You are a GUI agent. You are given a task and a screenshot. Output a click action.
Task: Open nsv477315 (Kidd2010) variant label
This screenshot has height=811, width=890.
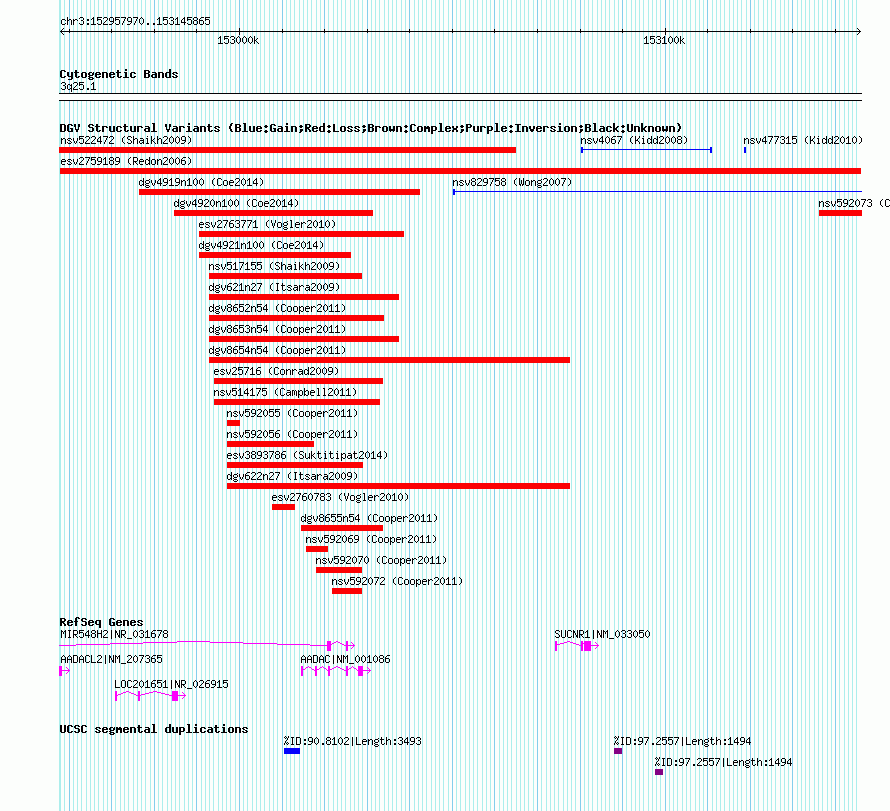coord(803,140)
